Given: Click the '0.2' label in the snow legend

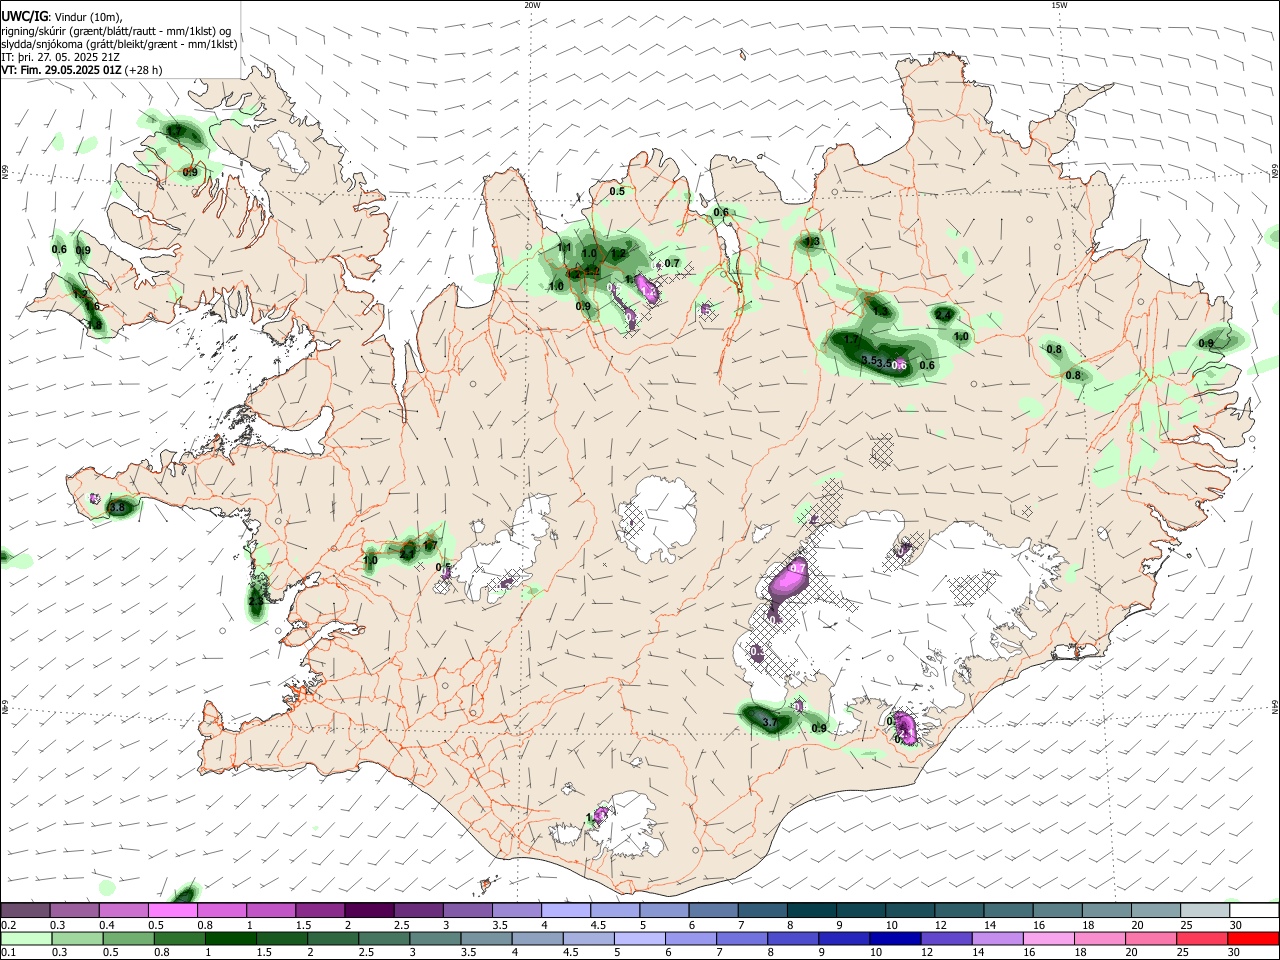Looking at the screenshot, I should 7,925.
